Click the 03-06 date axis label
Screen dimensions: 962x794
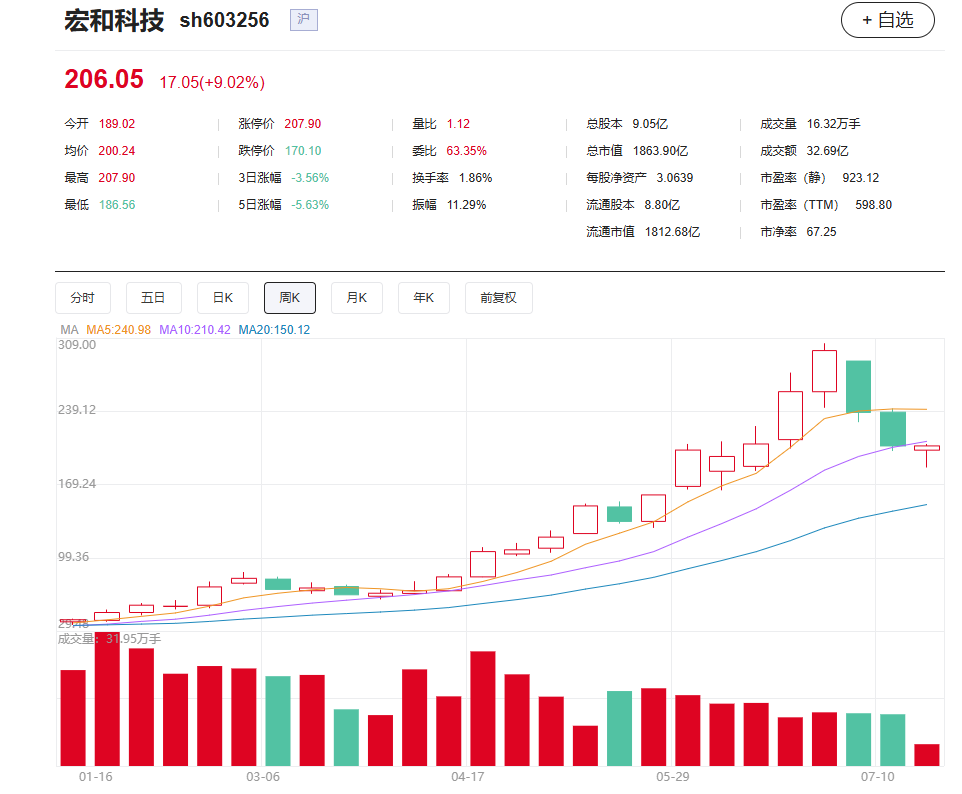click(263, 777)
